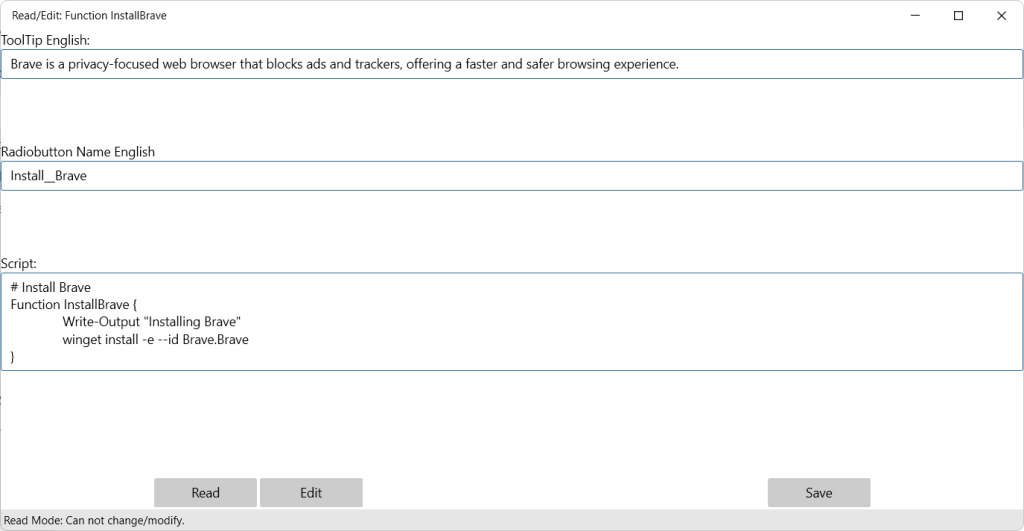This screenshot has height=531, width=1024.
Task: Minimize the Read/Edit window
Action: (916, 16)
